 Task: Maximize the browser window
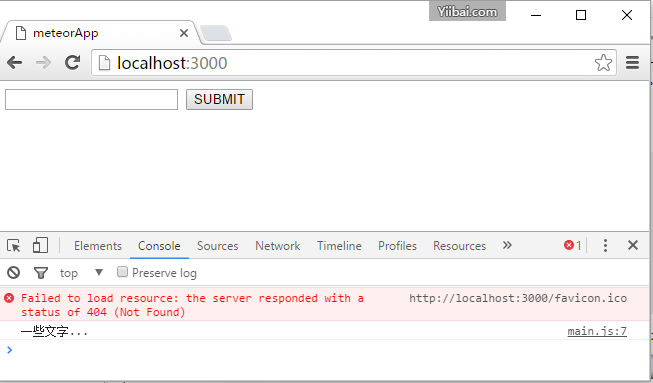click(x=581, y=15)
